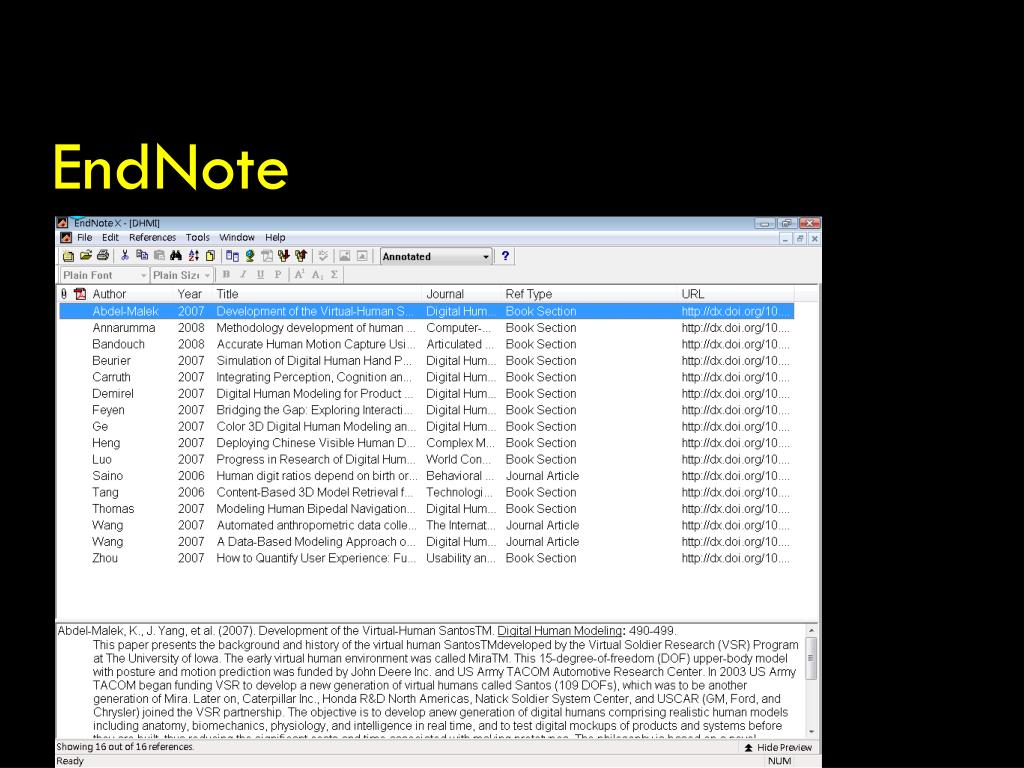The image size is (1024, 768).
Task: Click the Import down-arrow icon
Action: click(x=283, y=256)
